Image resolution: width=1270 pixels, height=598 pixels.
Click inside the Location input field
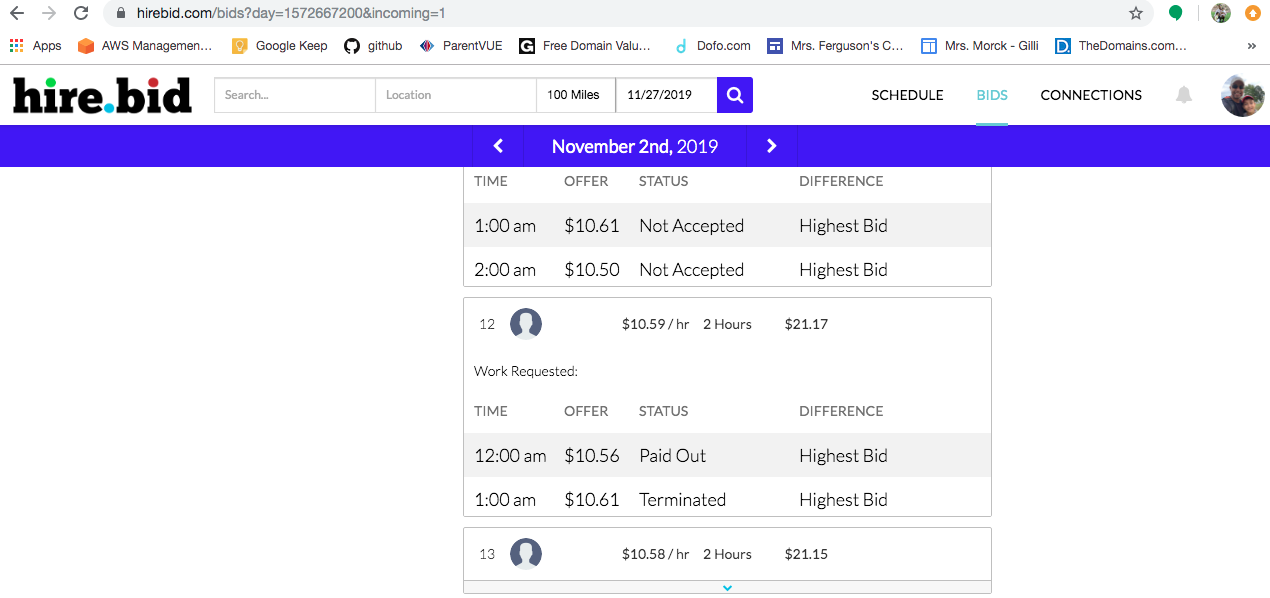455,95
